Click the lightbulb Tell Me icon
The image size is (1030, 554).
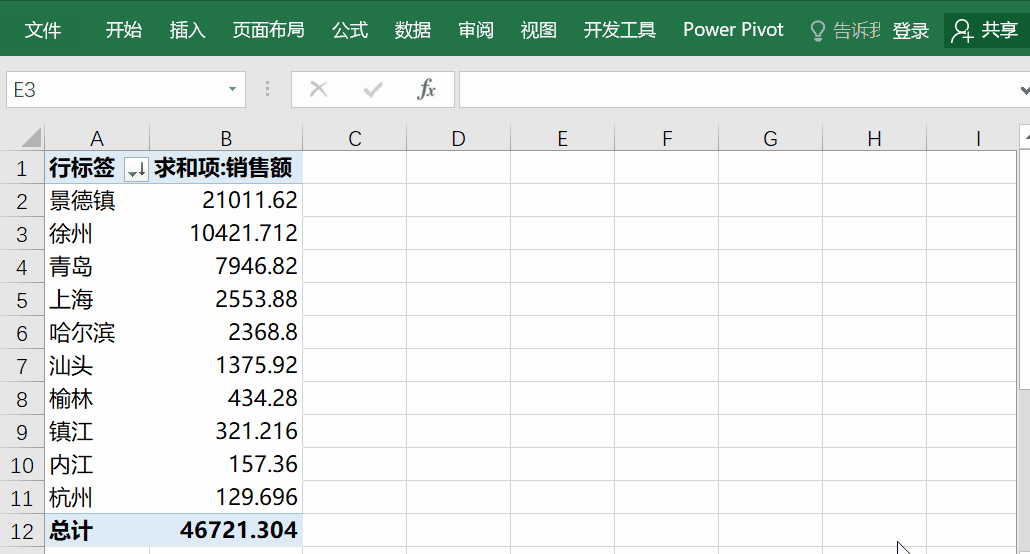(x=818, y=30)
